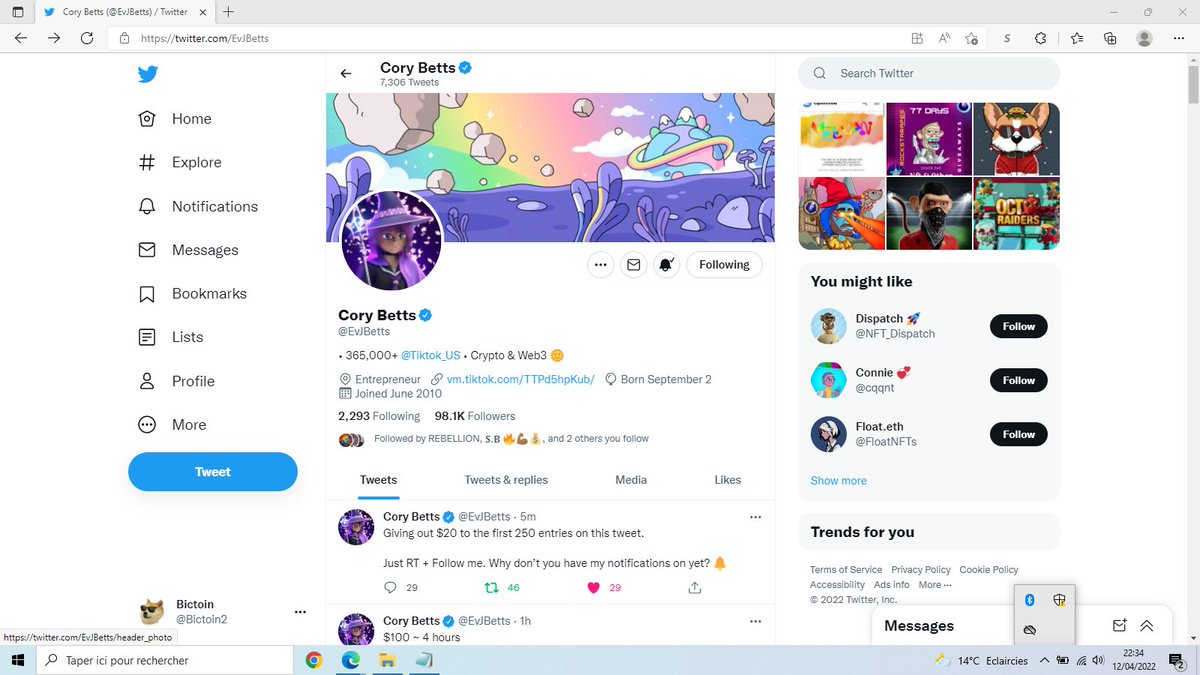Screen dimensions: 1200x675
Task: Expand the footer More menu
Action: [935, 585]
